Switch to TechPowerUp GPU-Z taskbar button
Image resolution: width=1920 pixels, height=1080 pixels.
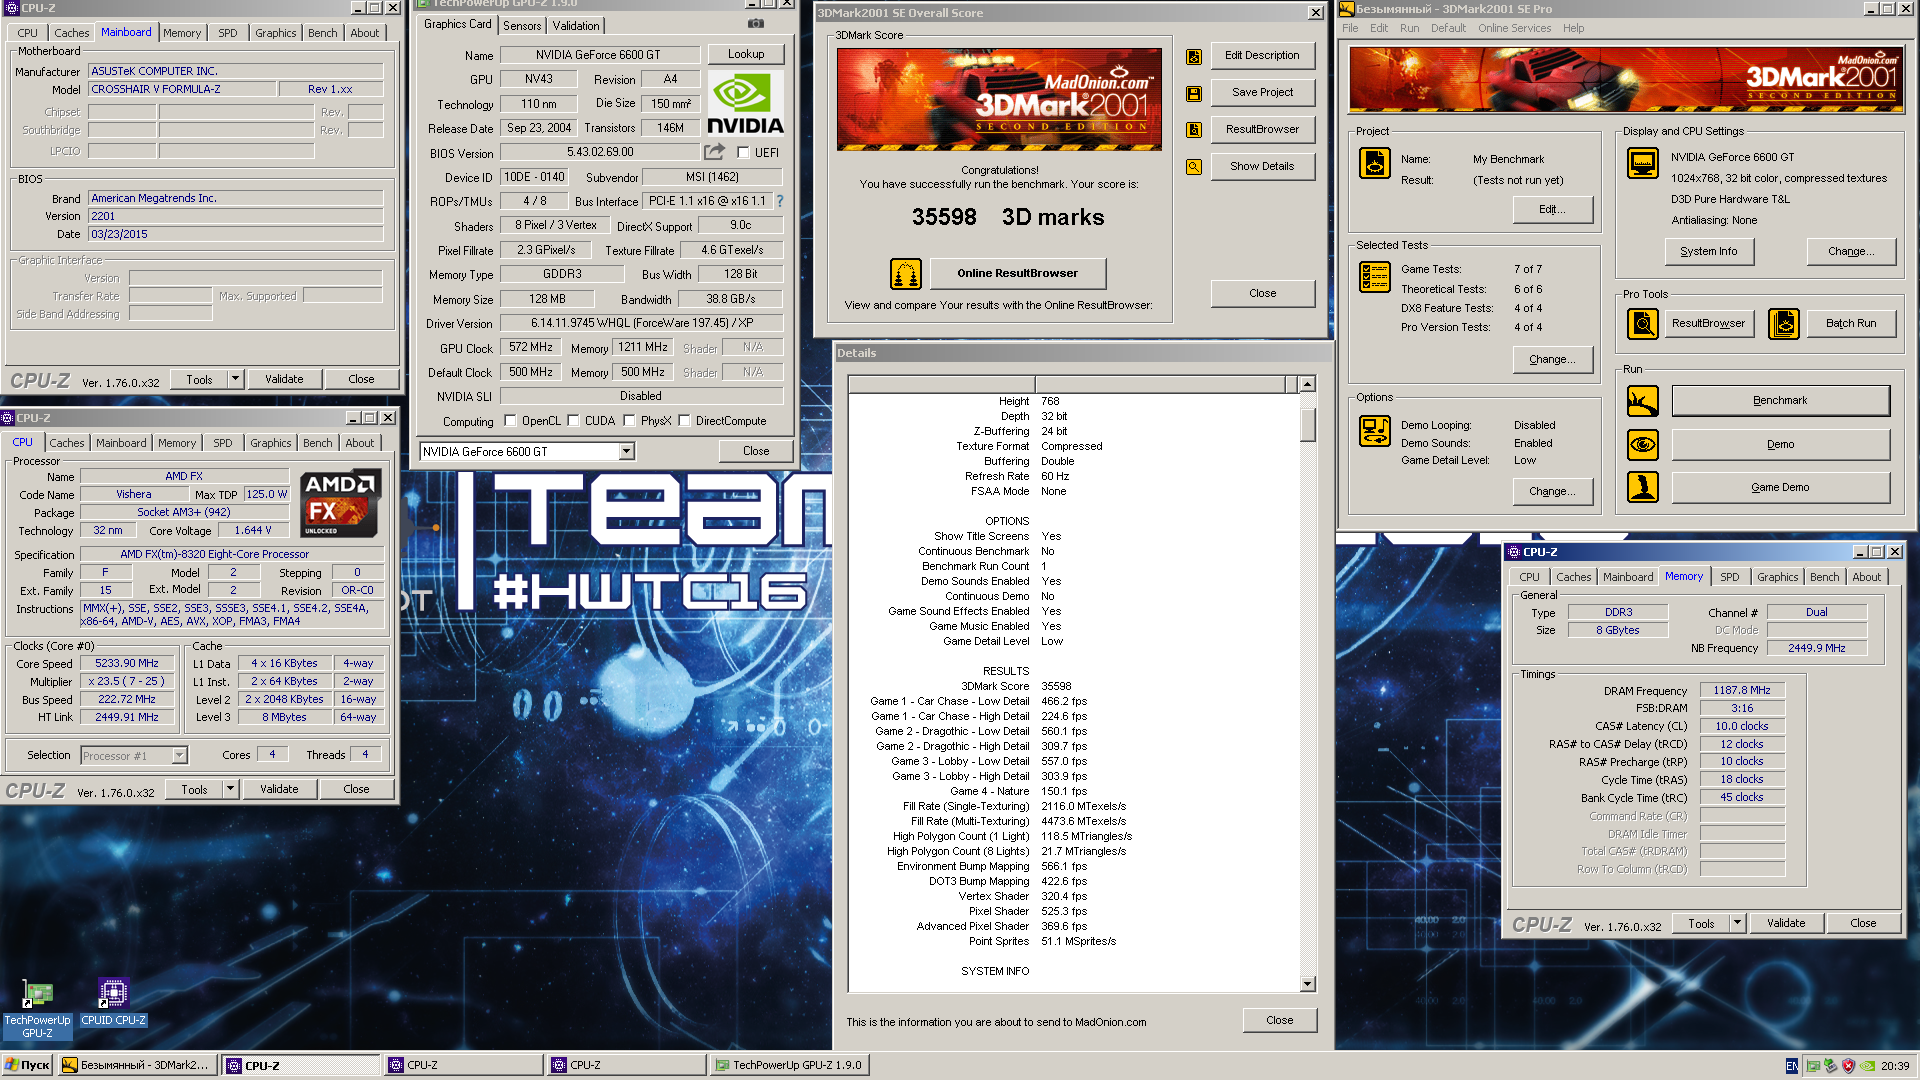pyautogui.click(x=789, y=1066)
